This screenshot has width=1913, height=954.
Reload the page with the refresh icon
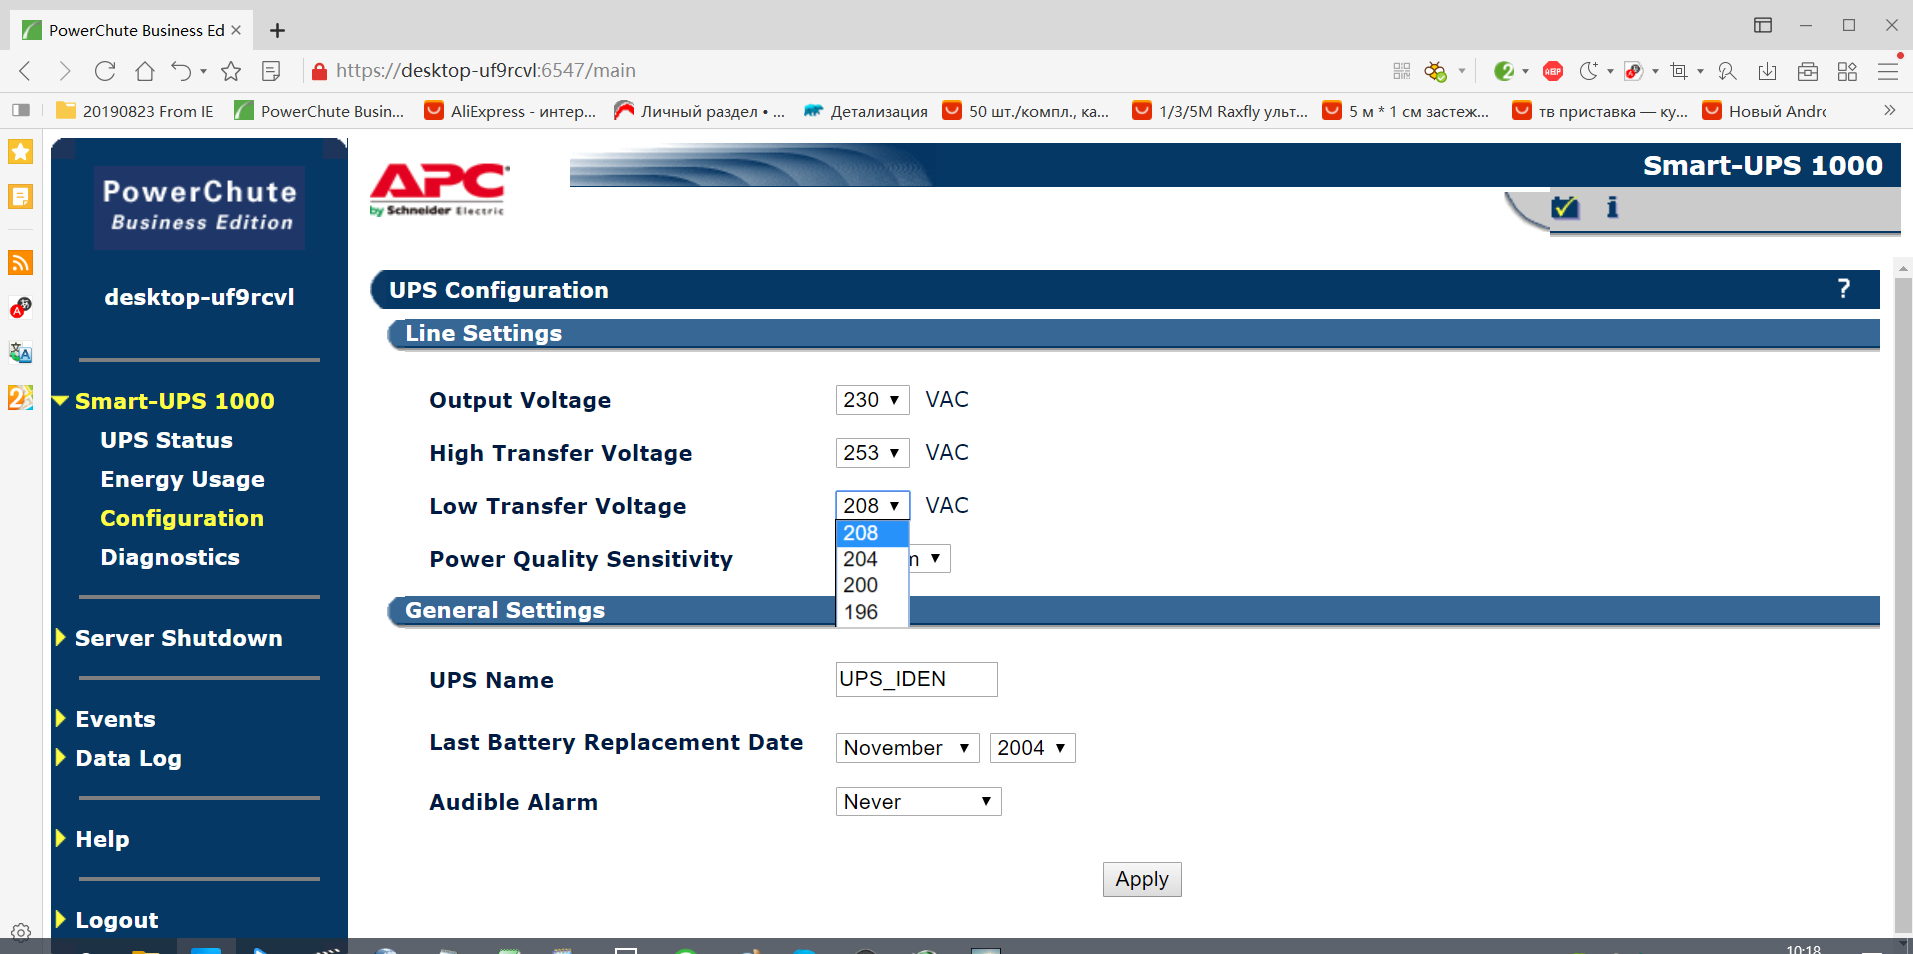(105, 71)
